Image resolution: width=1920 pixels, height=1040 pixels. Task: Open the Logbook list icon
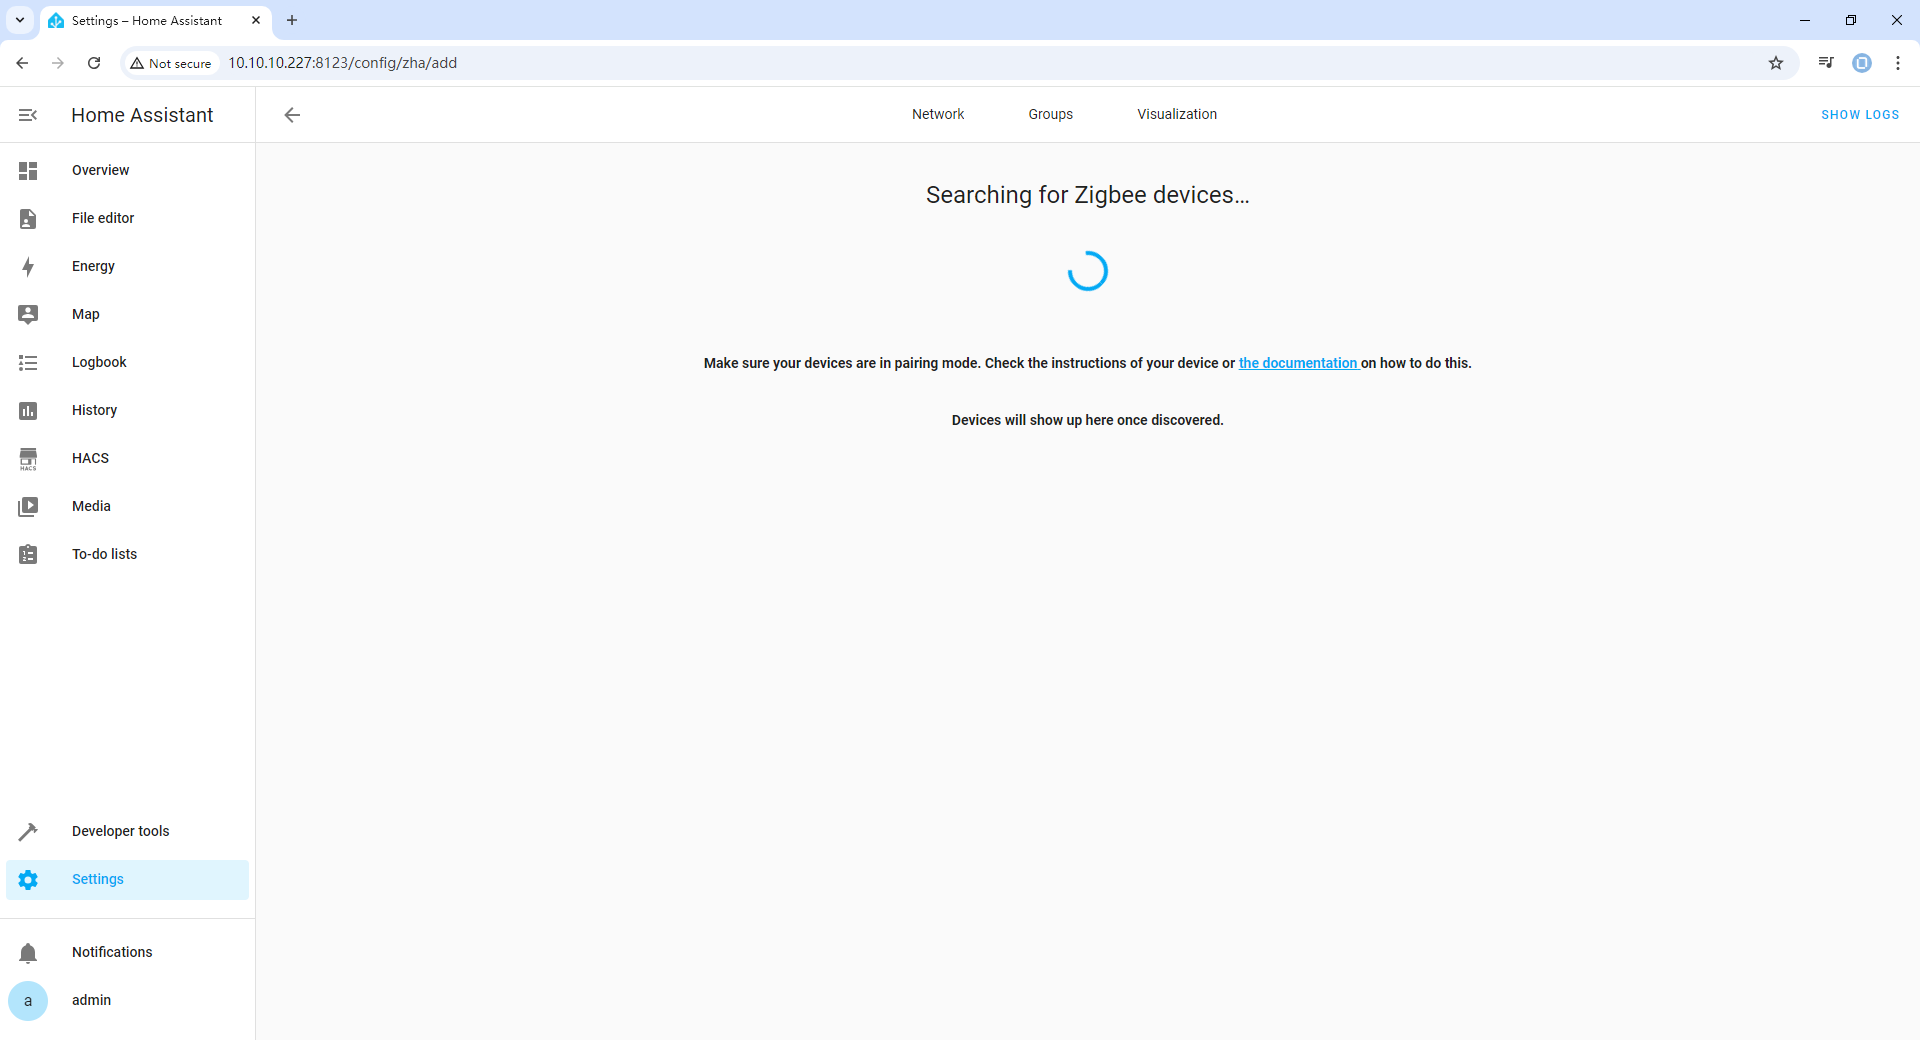28,363
